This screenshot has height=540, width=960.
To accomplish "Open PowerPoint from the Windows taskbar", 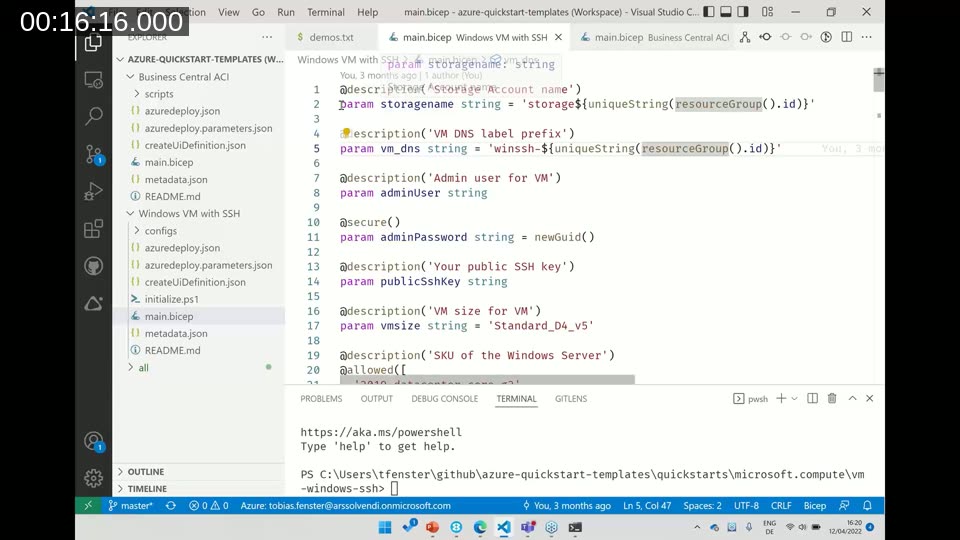I will [x=432, y=527].
